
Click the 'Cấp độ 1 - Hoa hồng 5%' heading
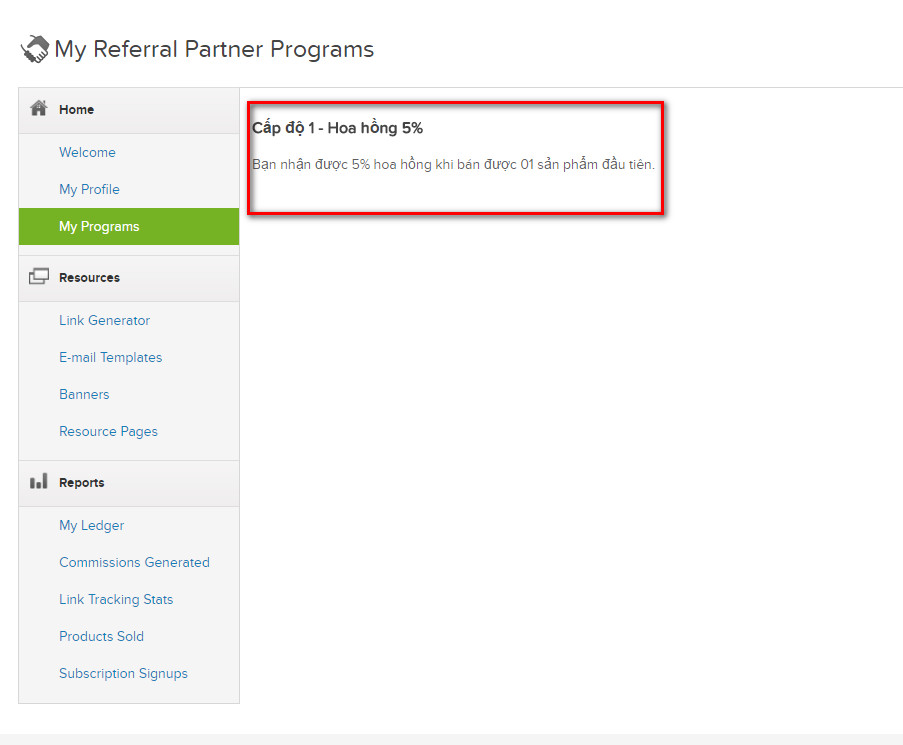tap(337, 128)
